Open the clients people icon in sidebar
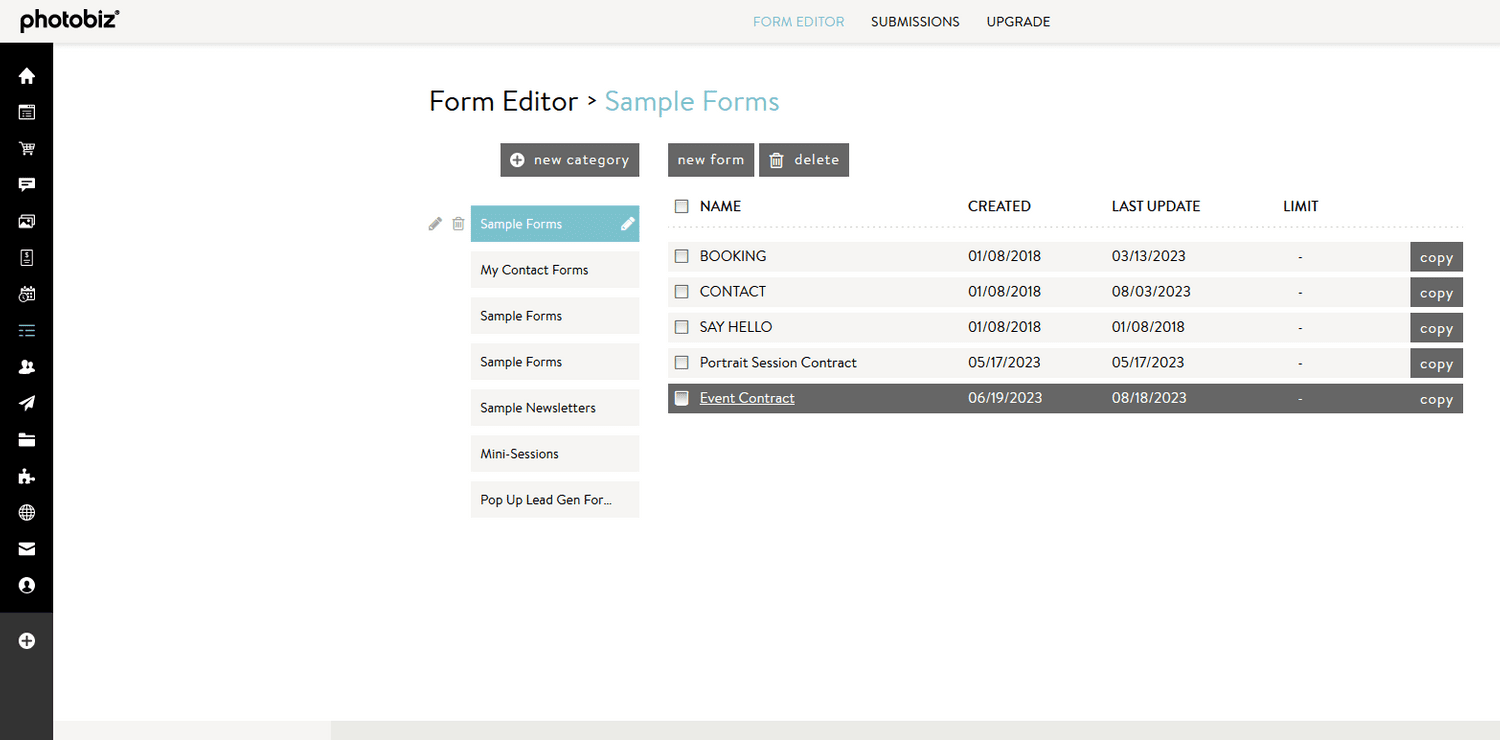The width and height of the screenshot is (1500, 740). [x=27, y=367]
